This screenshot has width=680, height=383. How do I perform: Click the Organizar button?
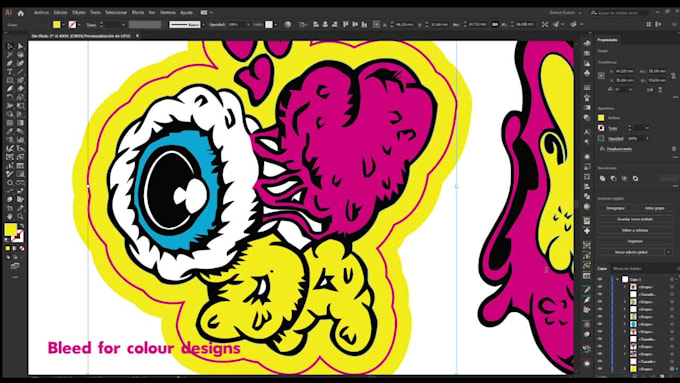[635, 241]
